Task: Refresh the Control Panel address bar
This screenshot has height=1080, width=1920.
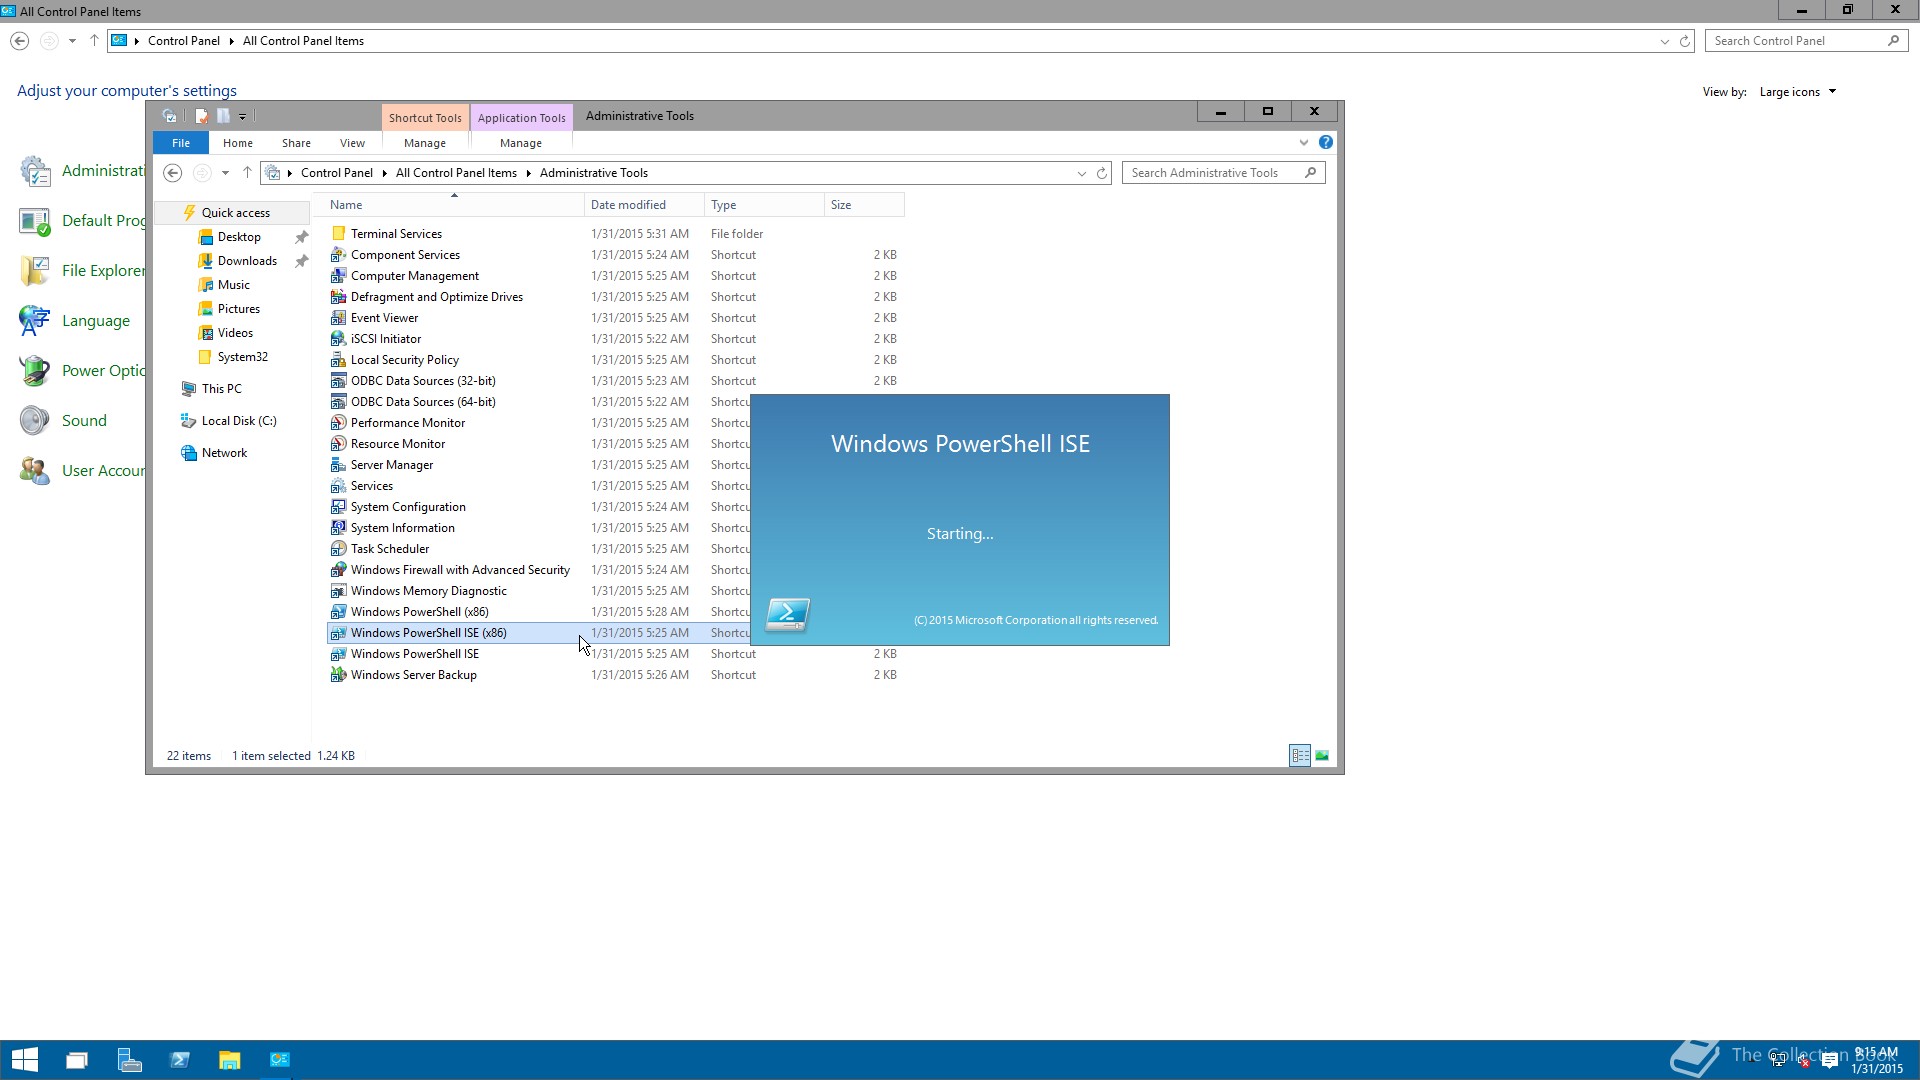Action: coord(1685,41)
